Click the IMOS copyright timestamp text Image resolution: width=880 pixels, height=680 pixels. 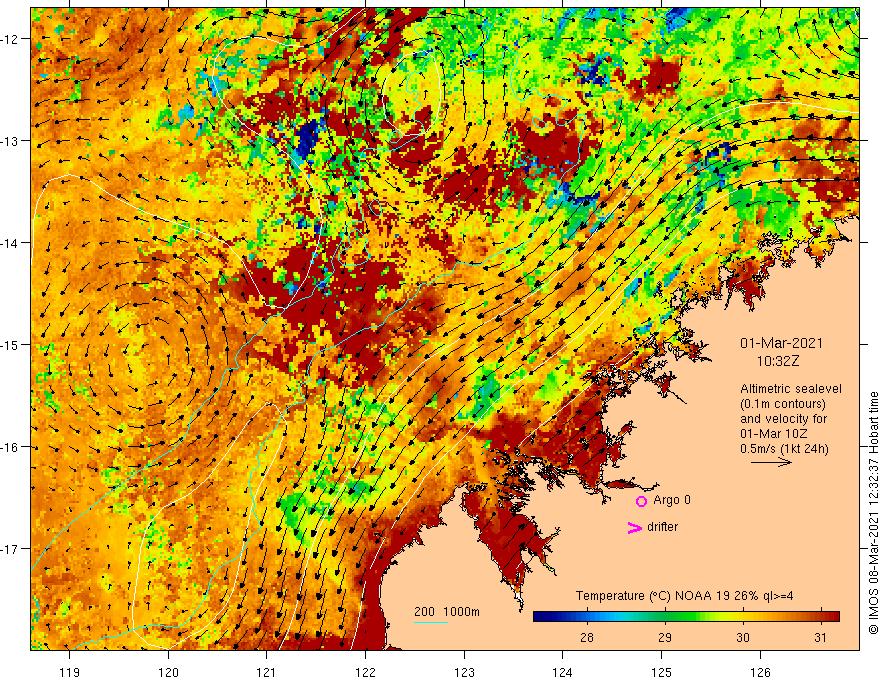click(873, 512)
